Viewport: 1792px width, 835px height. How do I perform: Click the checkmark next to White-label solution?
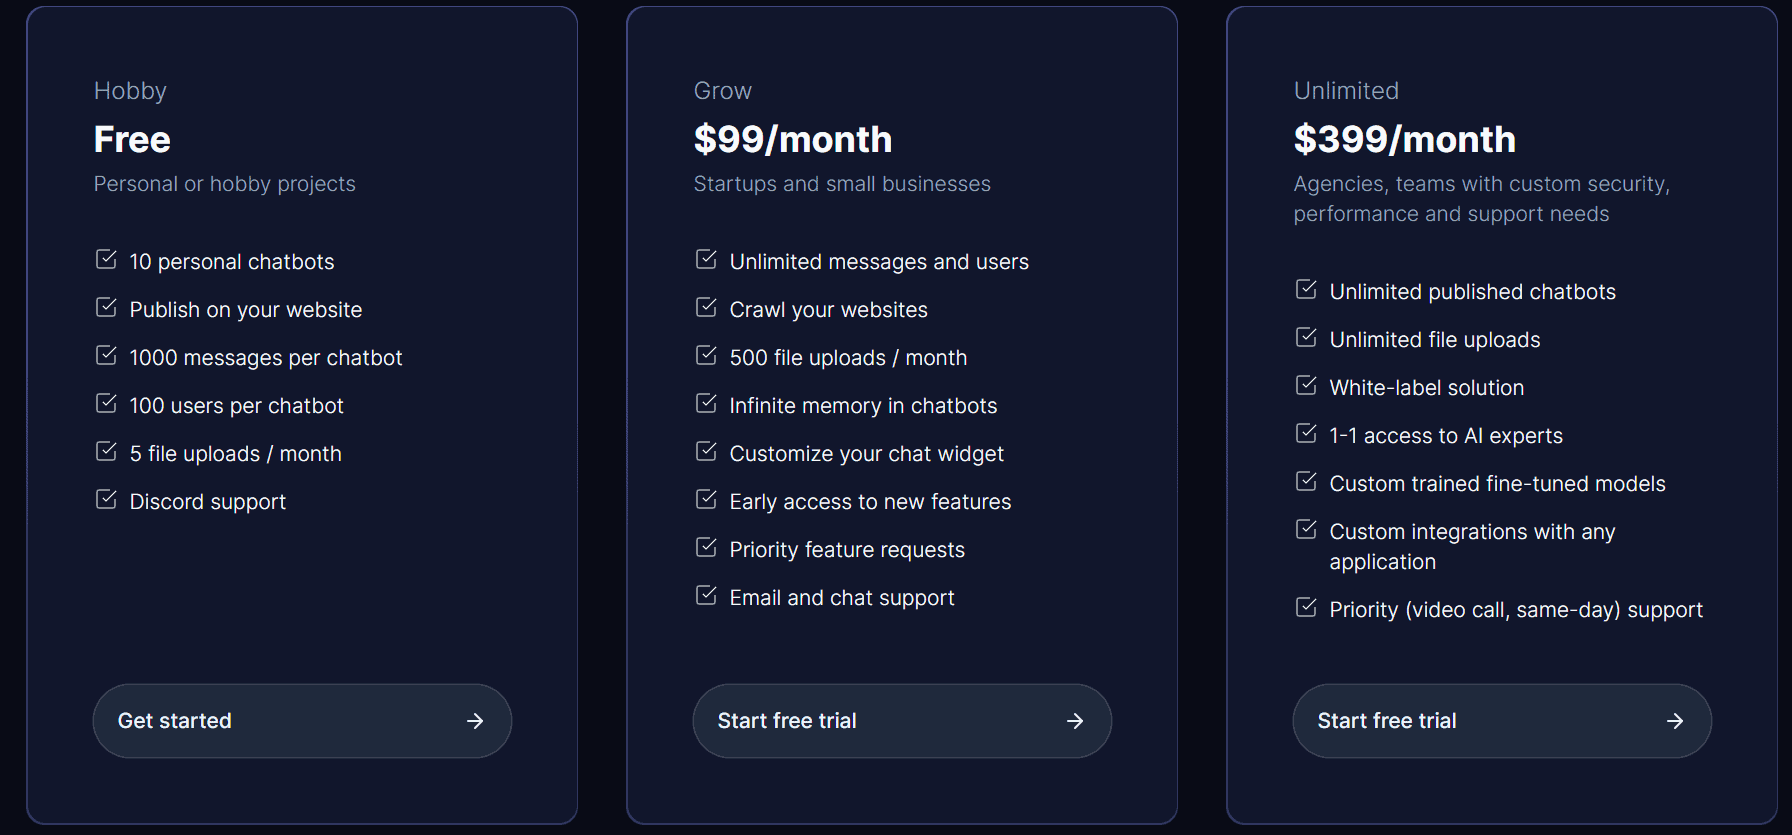[1306, 385]
